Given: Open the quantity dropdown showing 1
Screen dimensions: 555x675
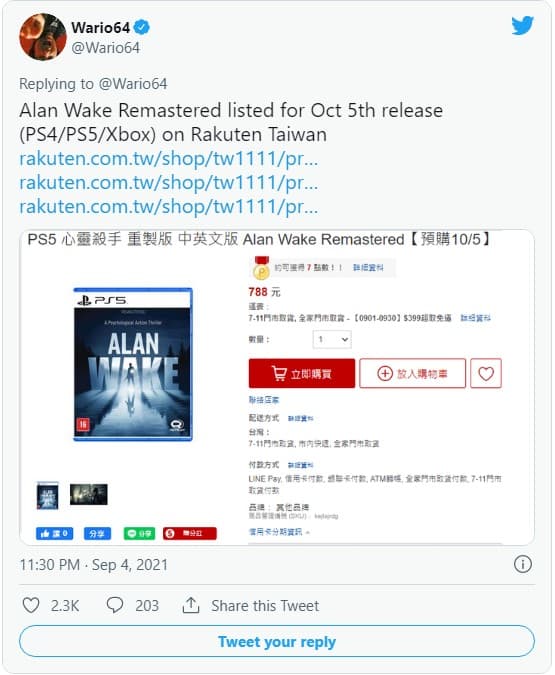Looking at the screenshot, I should [332, 339].
